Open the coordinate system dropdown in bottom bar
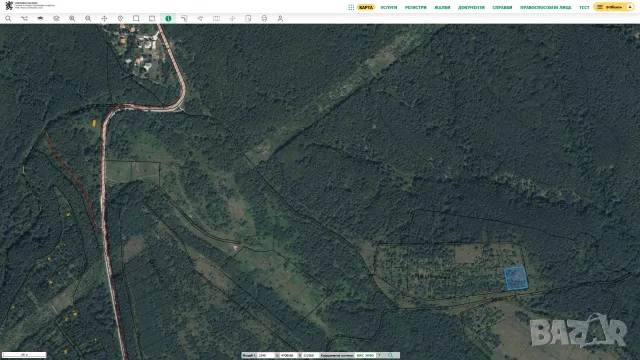 [x=368, y=356]
